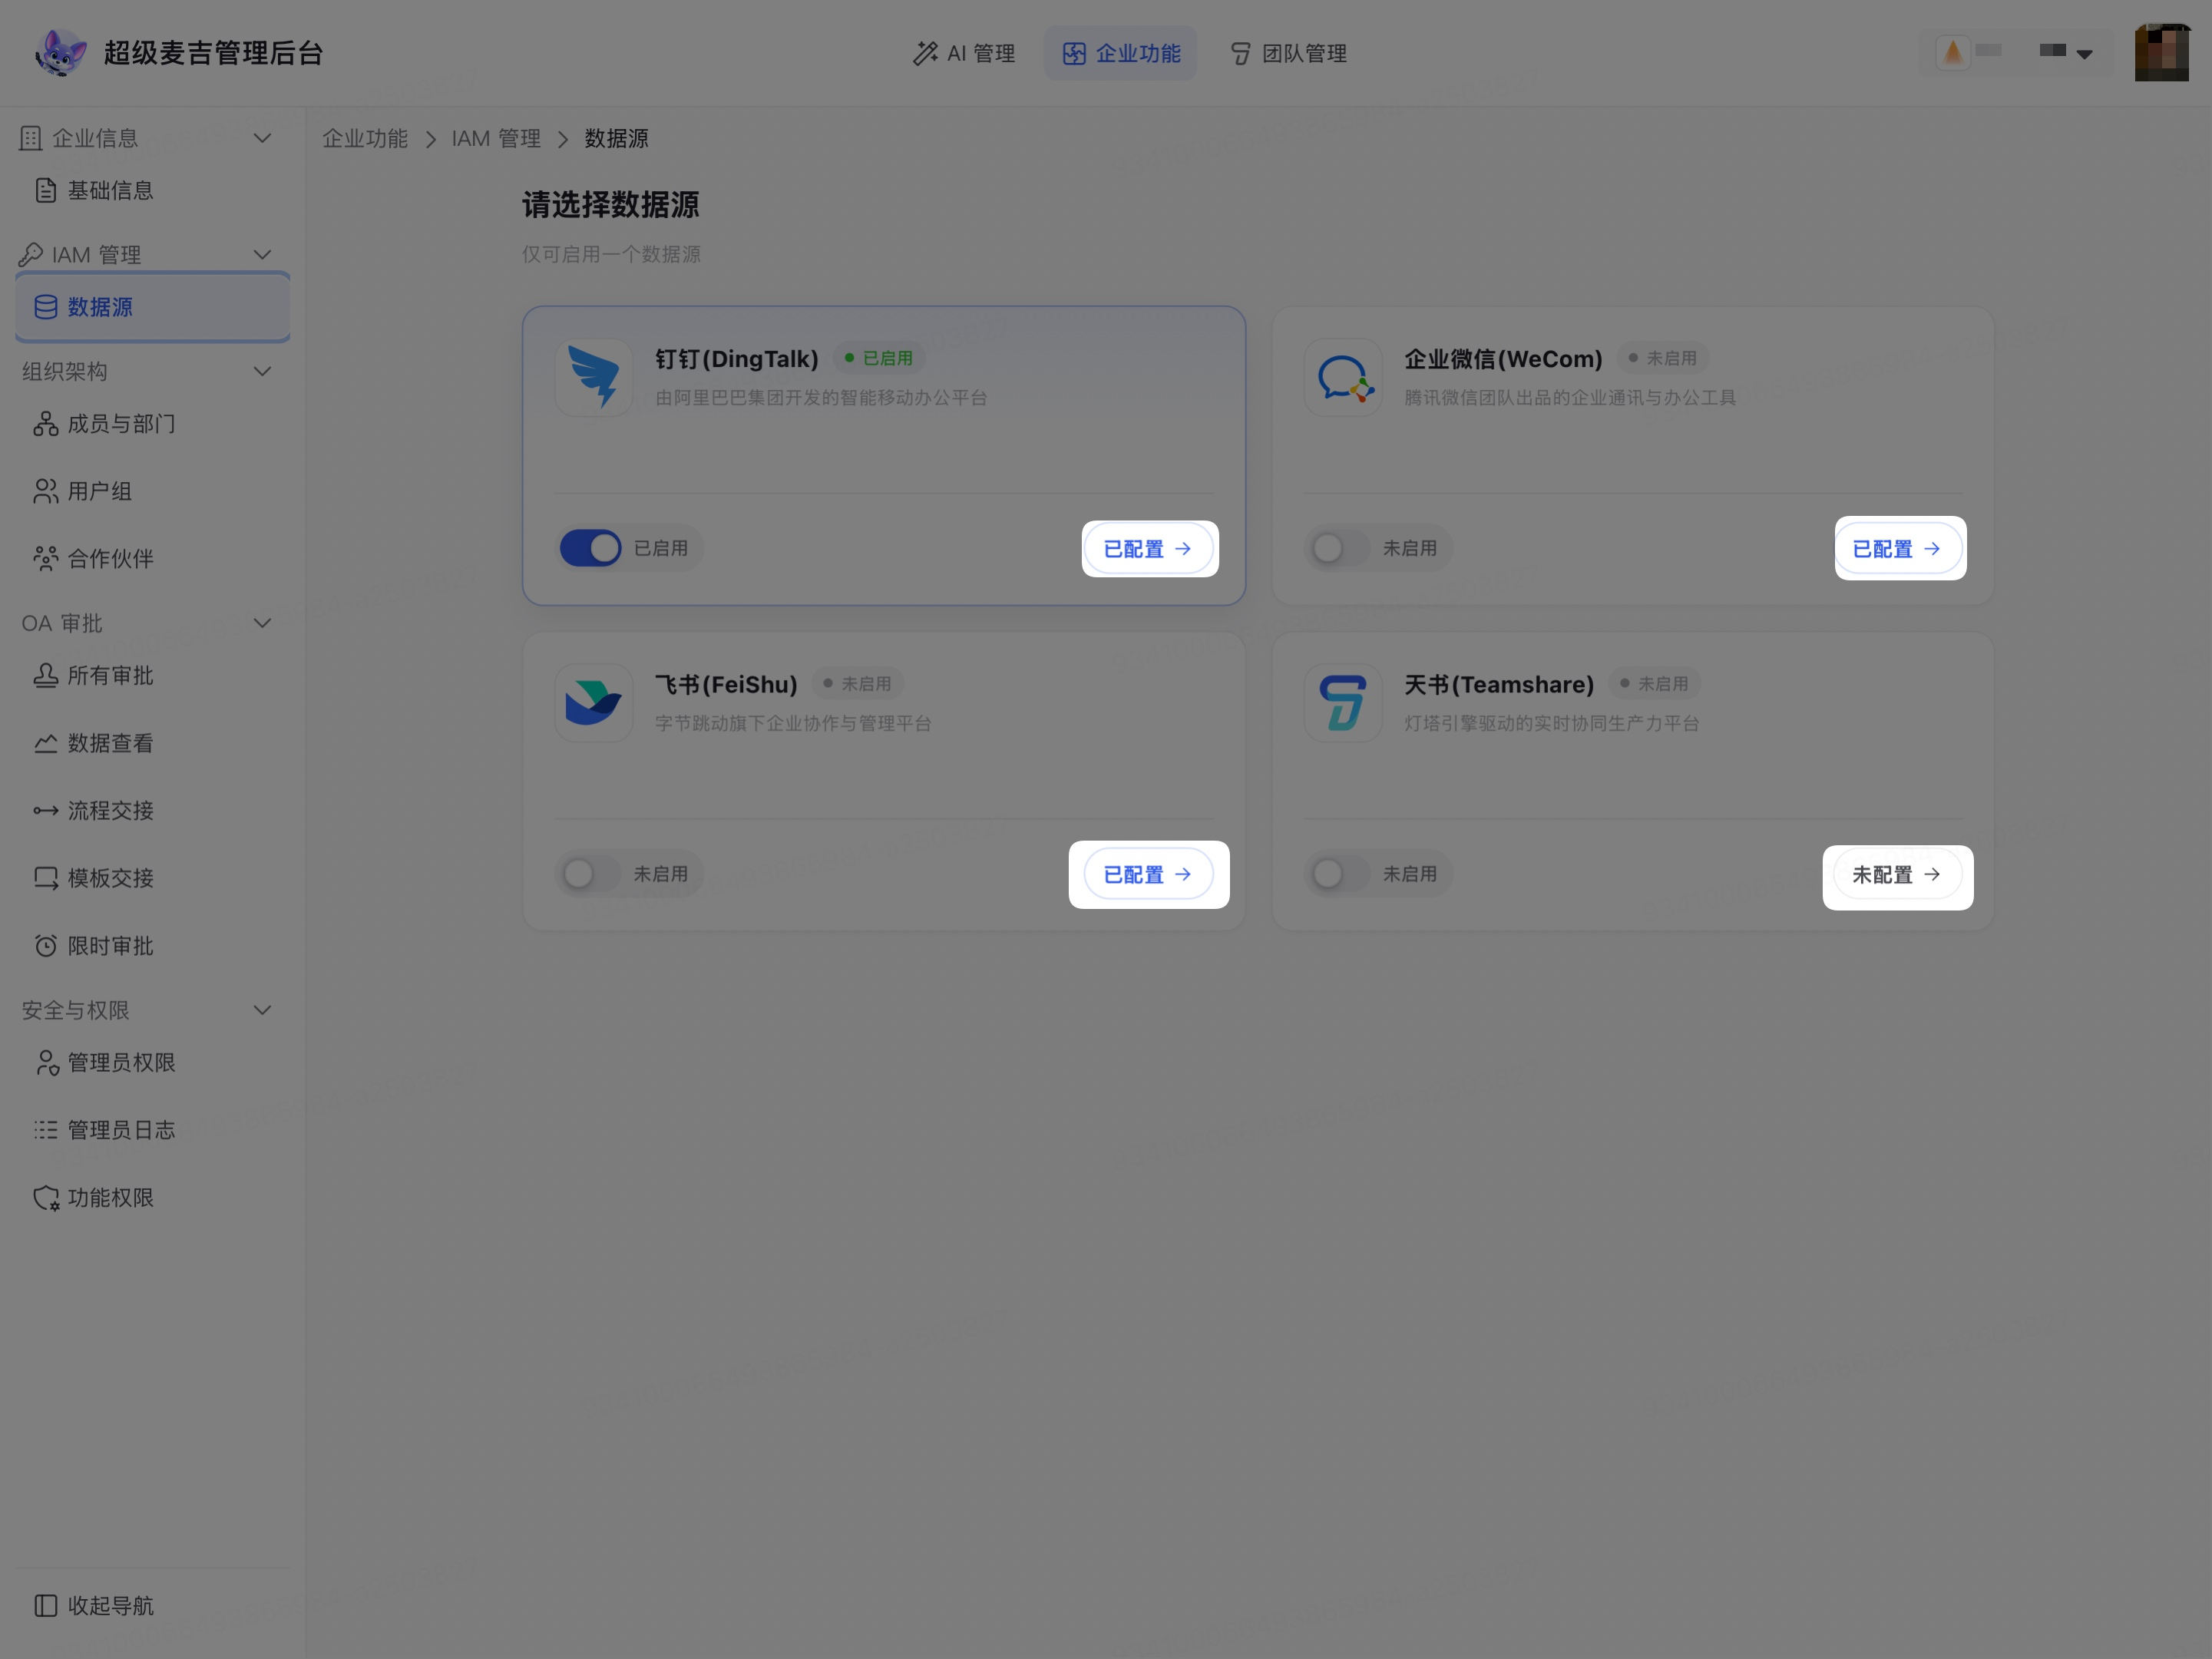Screen dimensions: 2212x1659
Task: Click the Teamshare logo icon
Action: coord(1342,703)
